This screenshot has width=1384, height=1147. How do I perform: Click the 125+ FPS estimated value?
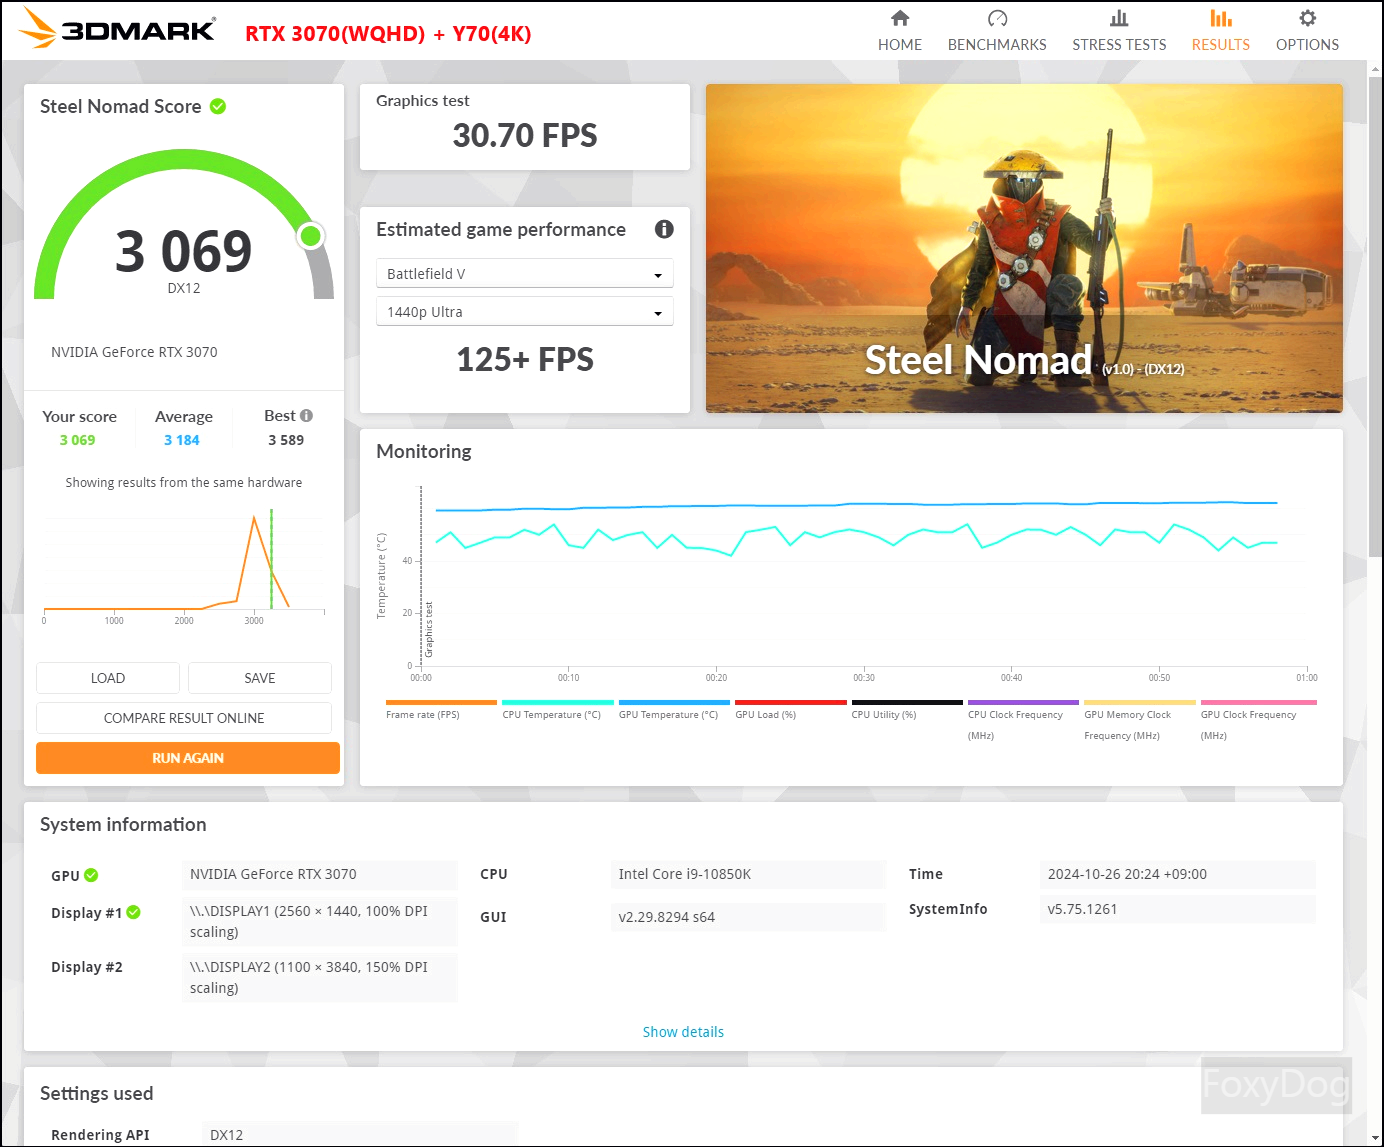tap(525, 359)
